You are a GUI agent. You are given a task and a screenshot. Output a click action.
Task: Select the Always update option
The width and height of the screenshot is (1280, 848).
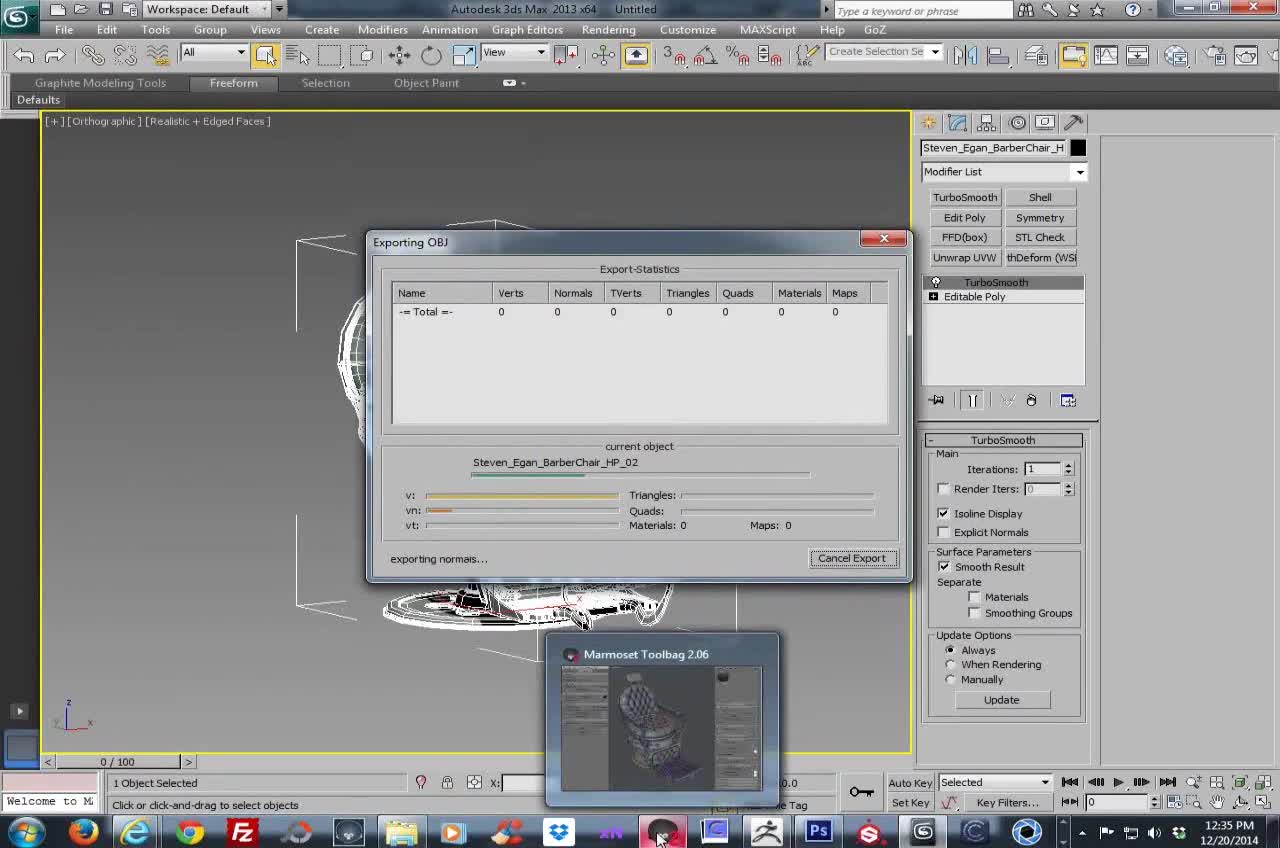point(951,650)
